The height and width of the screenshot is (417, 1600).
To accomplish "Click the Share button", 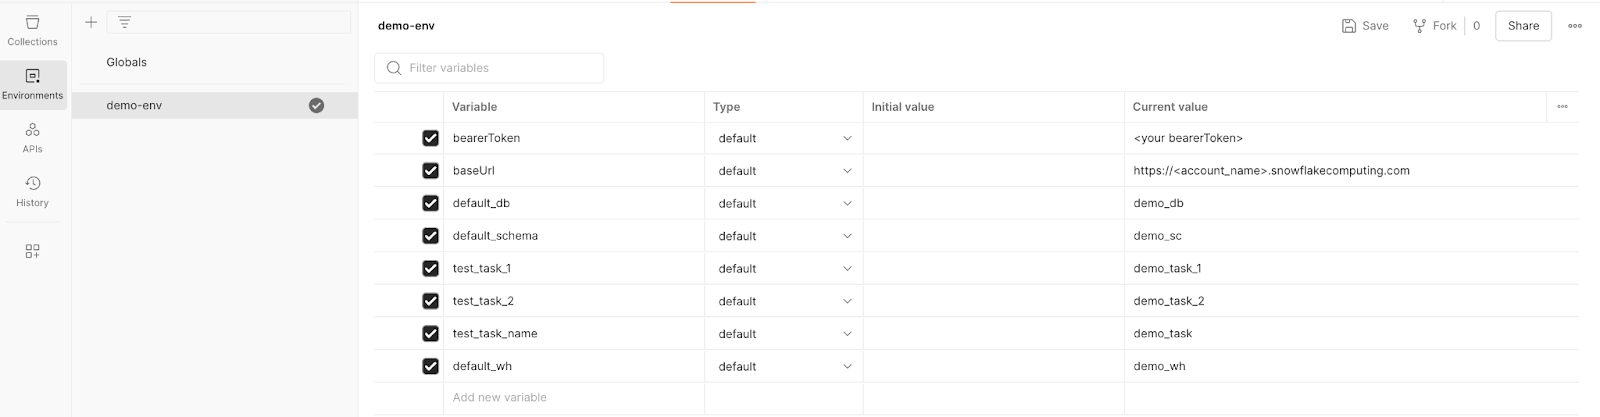I will coord(1523,26).
